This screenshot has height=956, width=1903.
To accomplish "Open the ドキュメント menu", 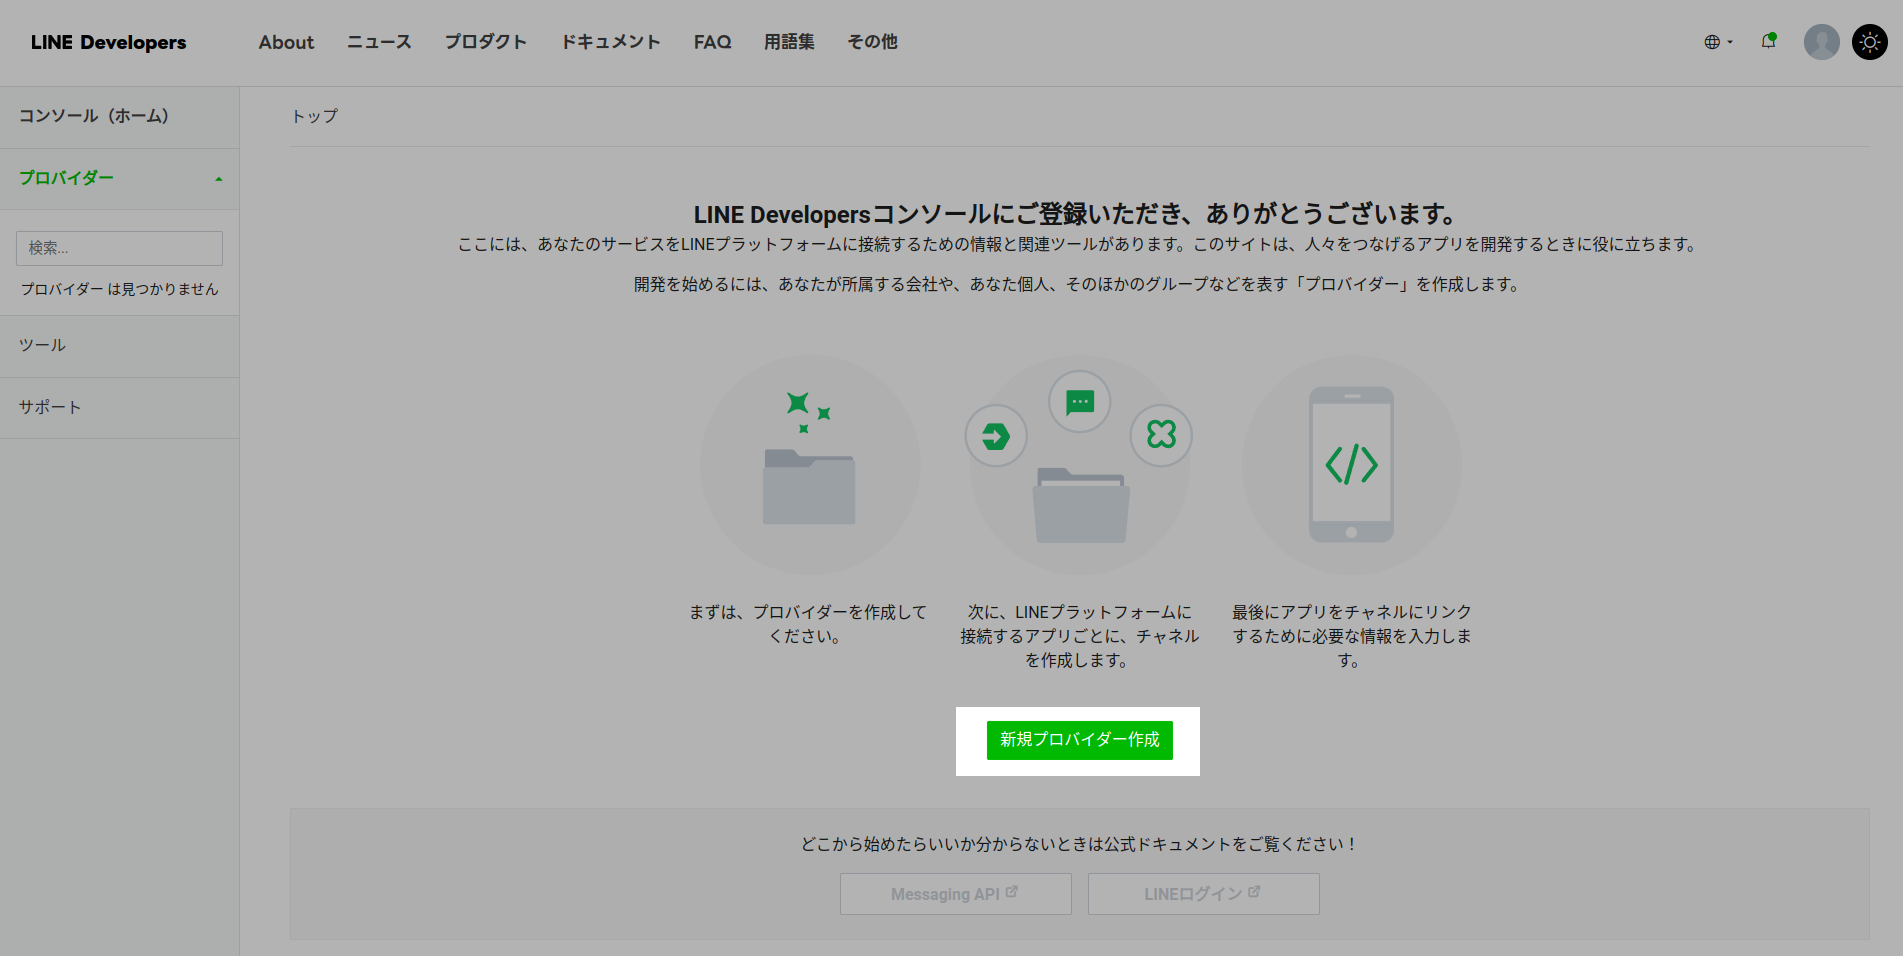I will click(x=610, y=42).
